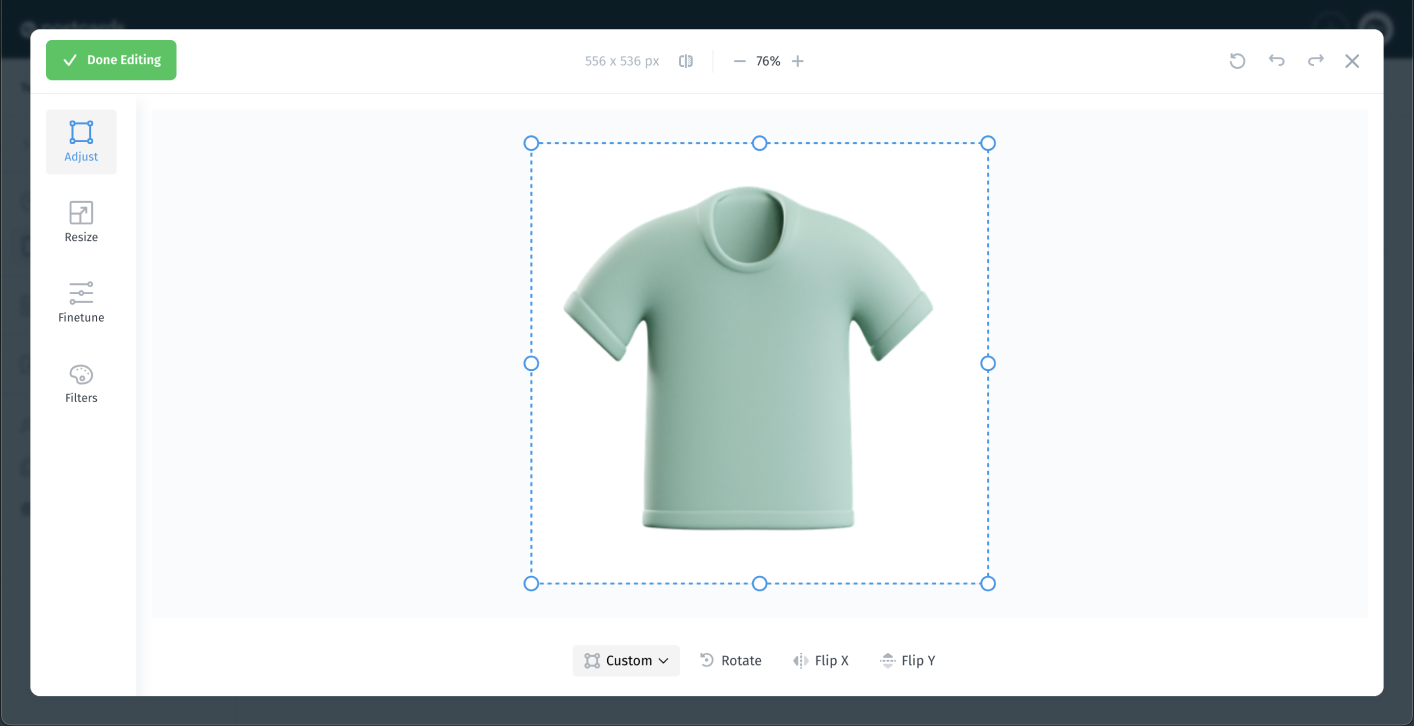Click the bottom-left crop handle

click(x=531, y=583)
